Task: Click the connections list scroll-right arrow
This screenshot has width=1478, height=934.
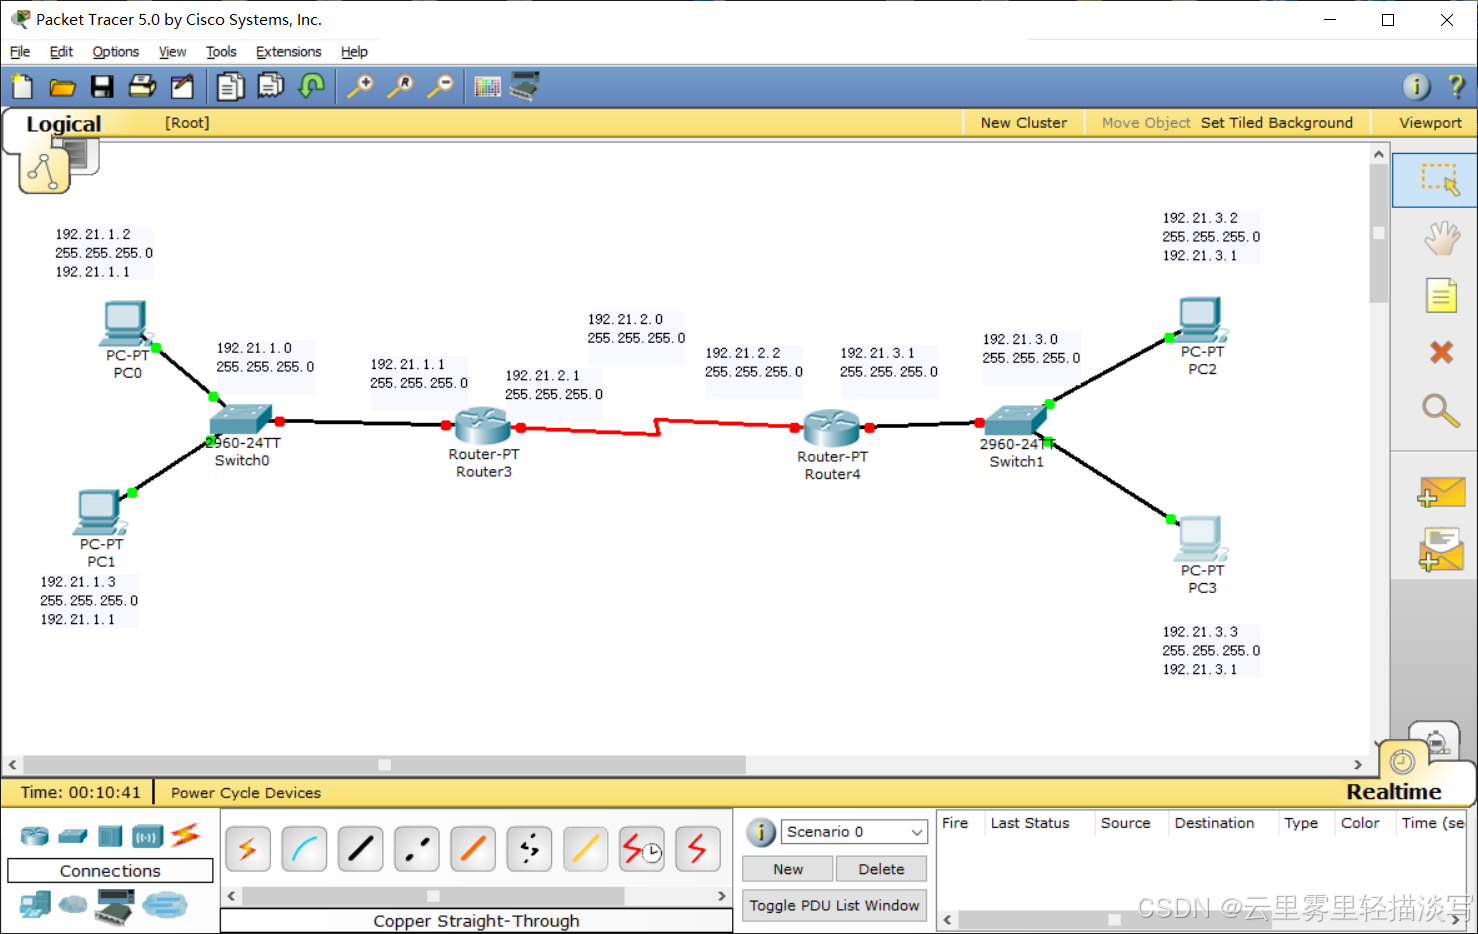Action: click(722, 896)
